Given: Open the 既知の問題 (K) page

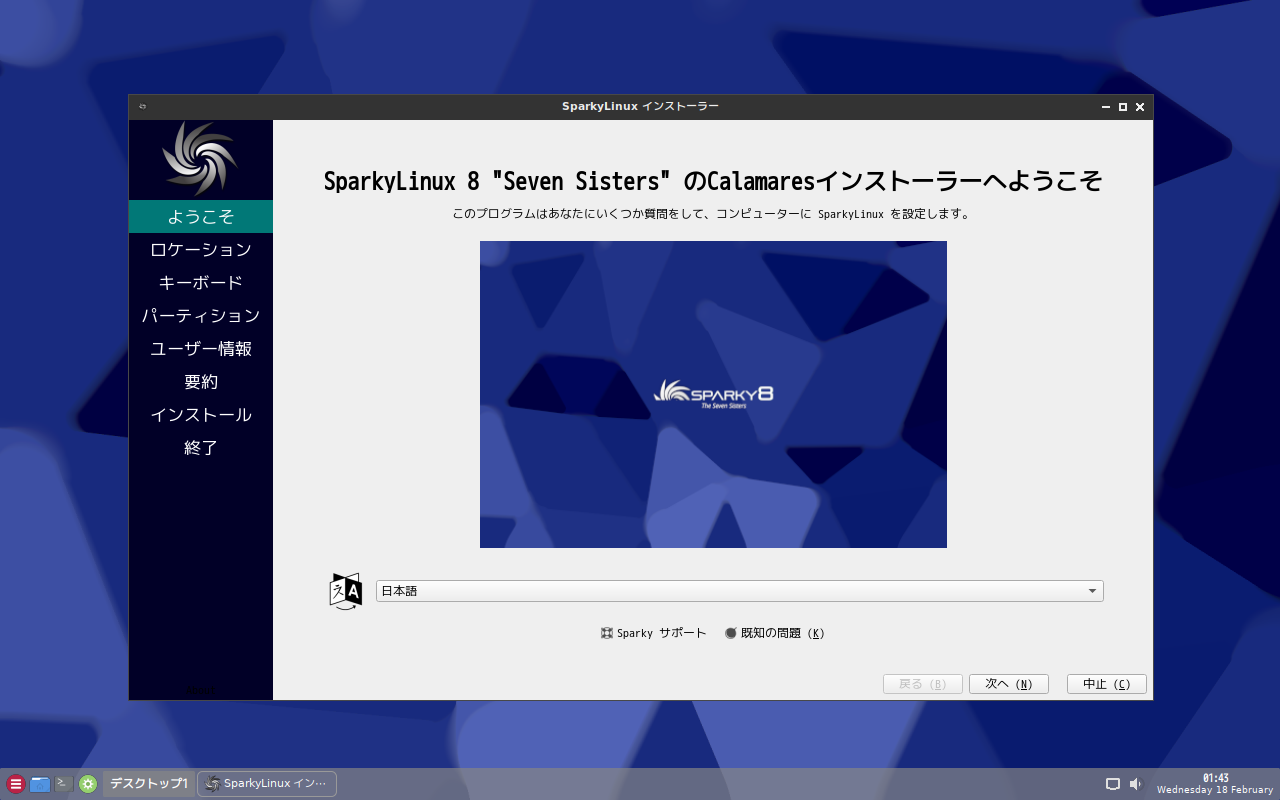Looking at the screenshot, I should 775,633.
